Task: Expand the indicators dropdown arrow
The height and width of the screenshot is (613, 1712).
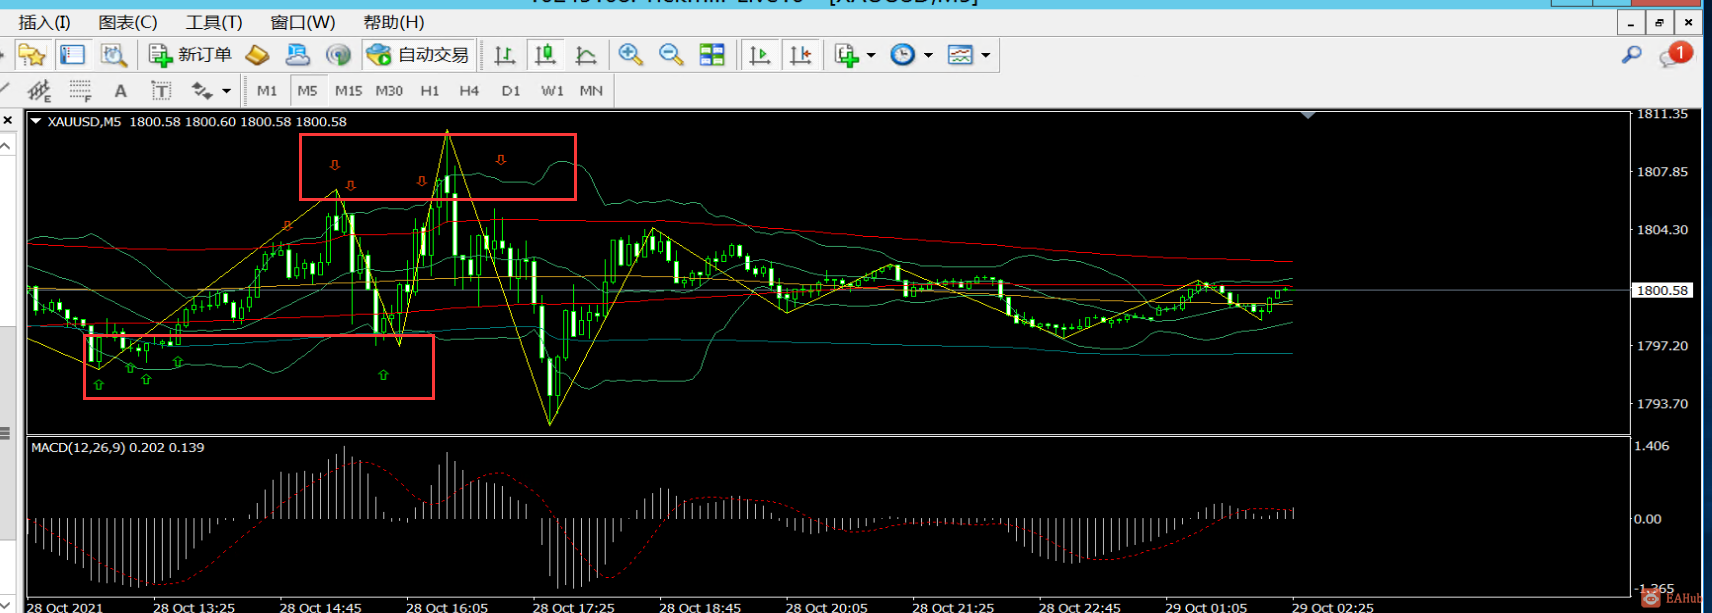Action: (x=871, y=56)
